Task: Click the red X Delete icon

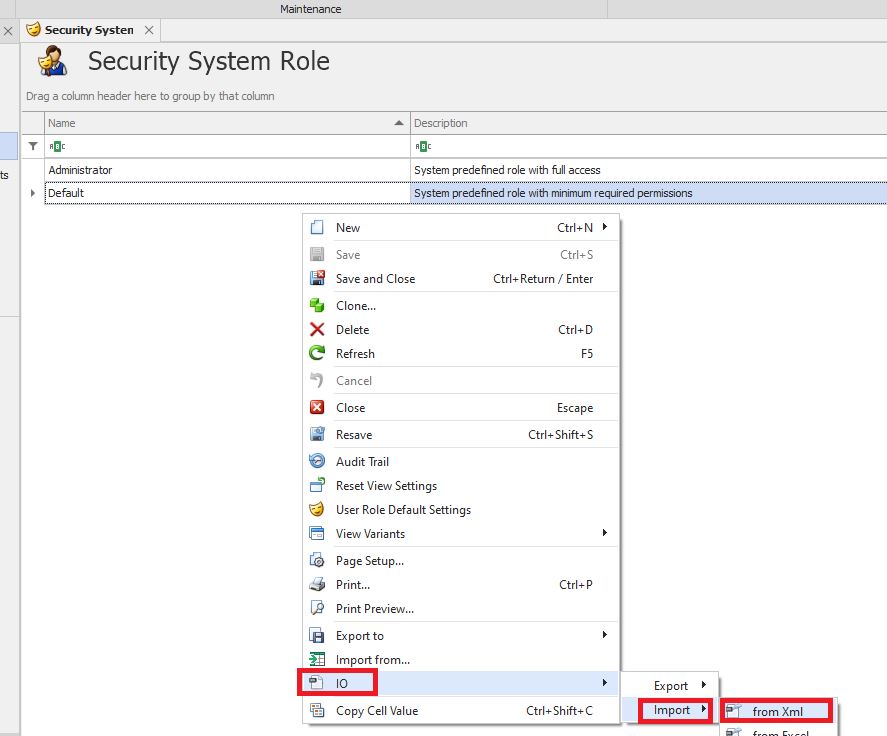Action: pos(317,330)
